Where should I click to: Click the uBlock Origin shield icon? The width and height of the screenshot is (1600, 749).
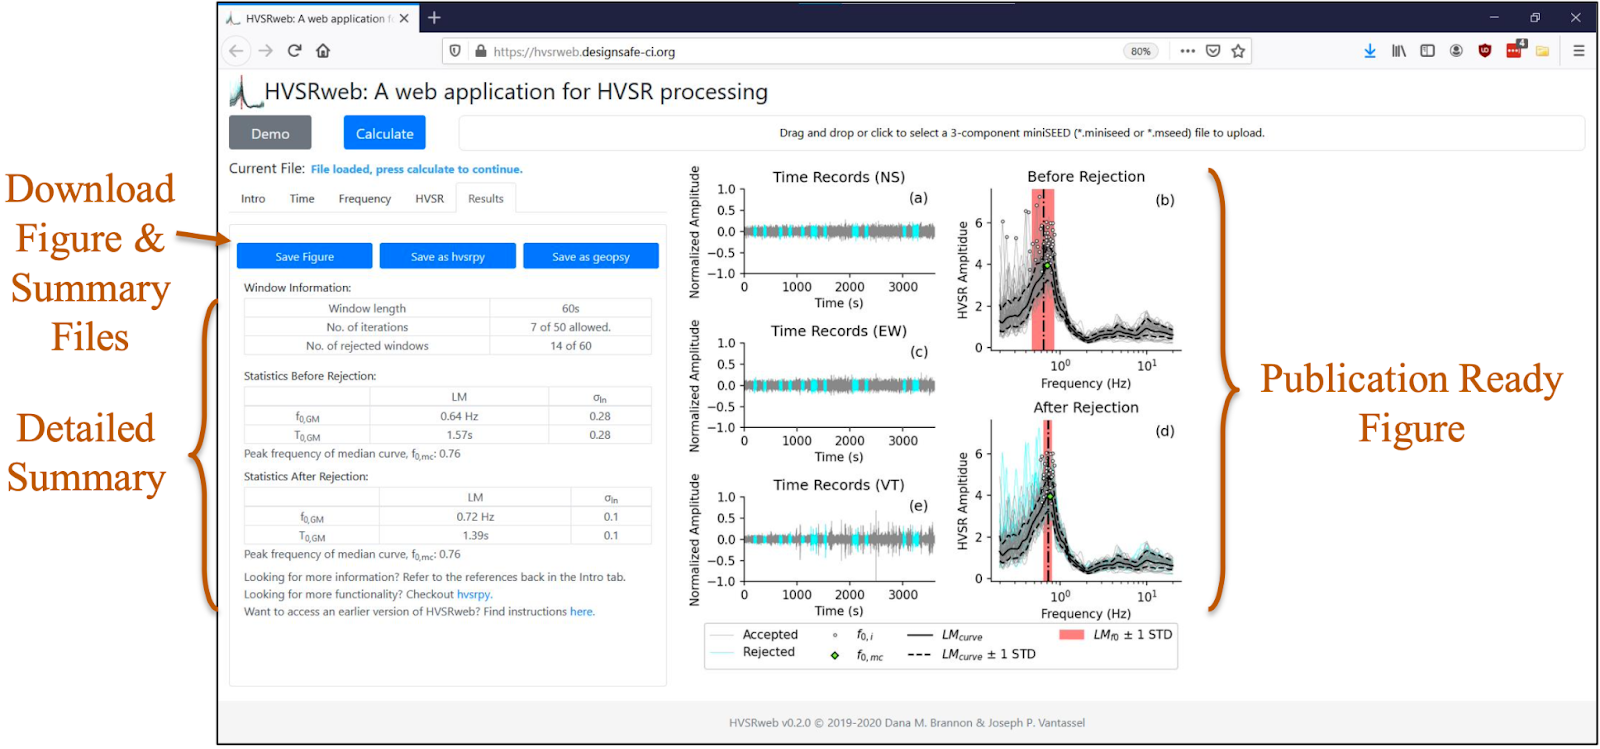pos(1485,51)
